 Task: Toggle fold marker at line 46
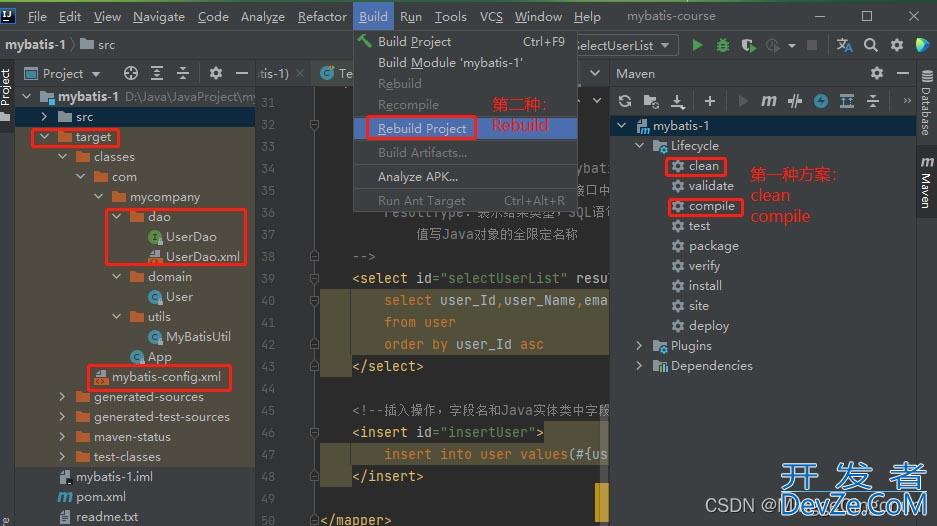click(x=314, y=432)
